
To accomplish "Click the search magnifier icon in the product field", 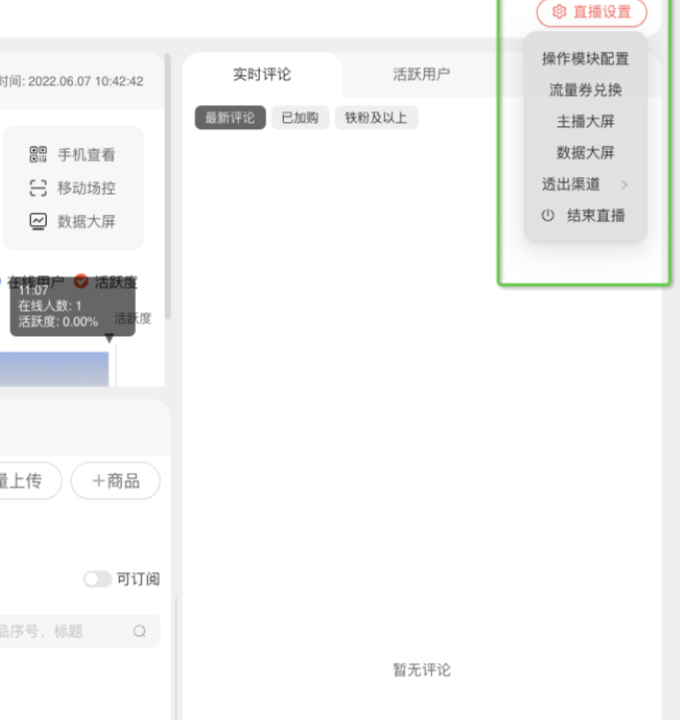I will coord(140,631).
